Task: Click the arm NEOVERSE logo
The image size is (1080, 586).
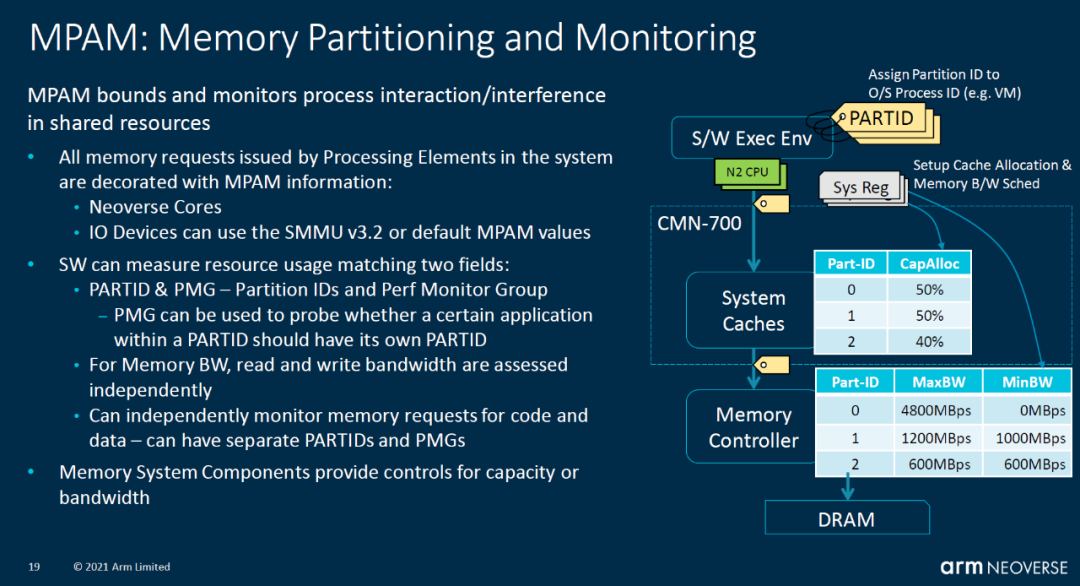Action: (1004, 567)
